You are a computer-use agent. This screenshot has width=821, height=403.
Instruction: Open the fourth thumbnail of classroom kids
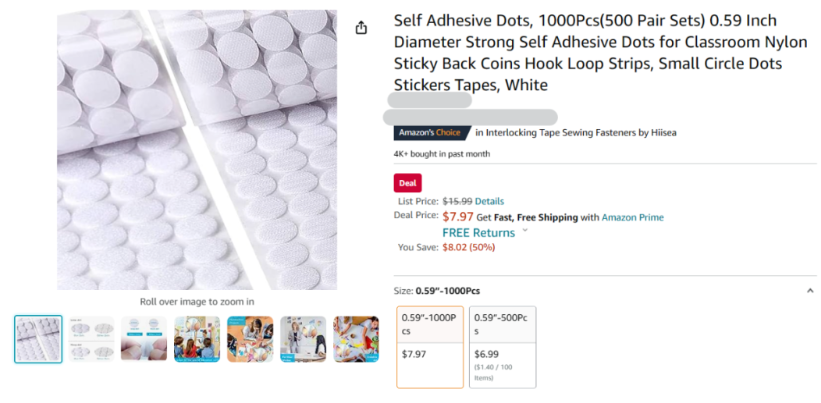[197, 339]
